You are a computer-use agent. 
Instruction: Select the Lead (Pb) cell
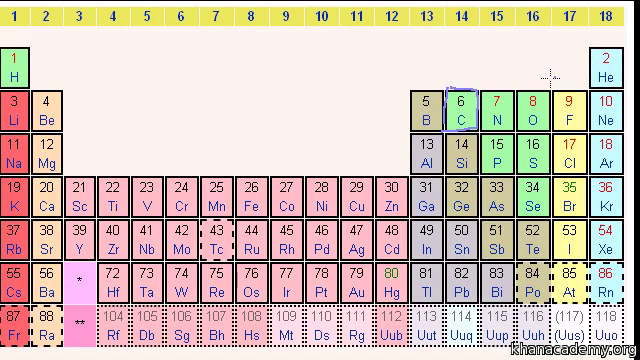tap(461, 283)
